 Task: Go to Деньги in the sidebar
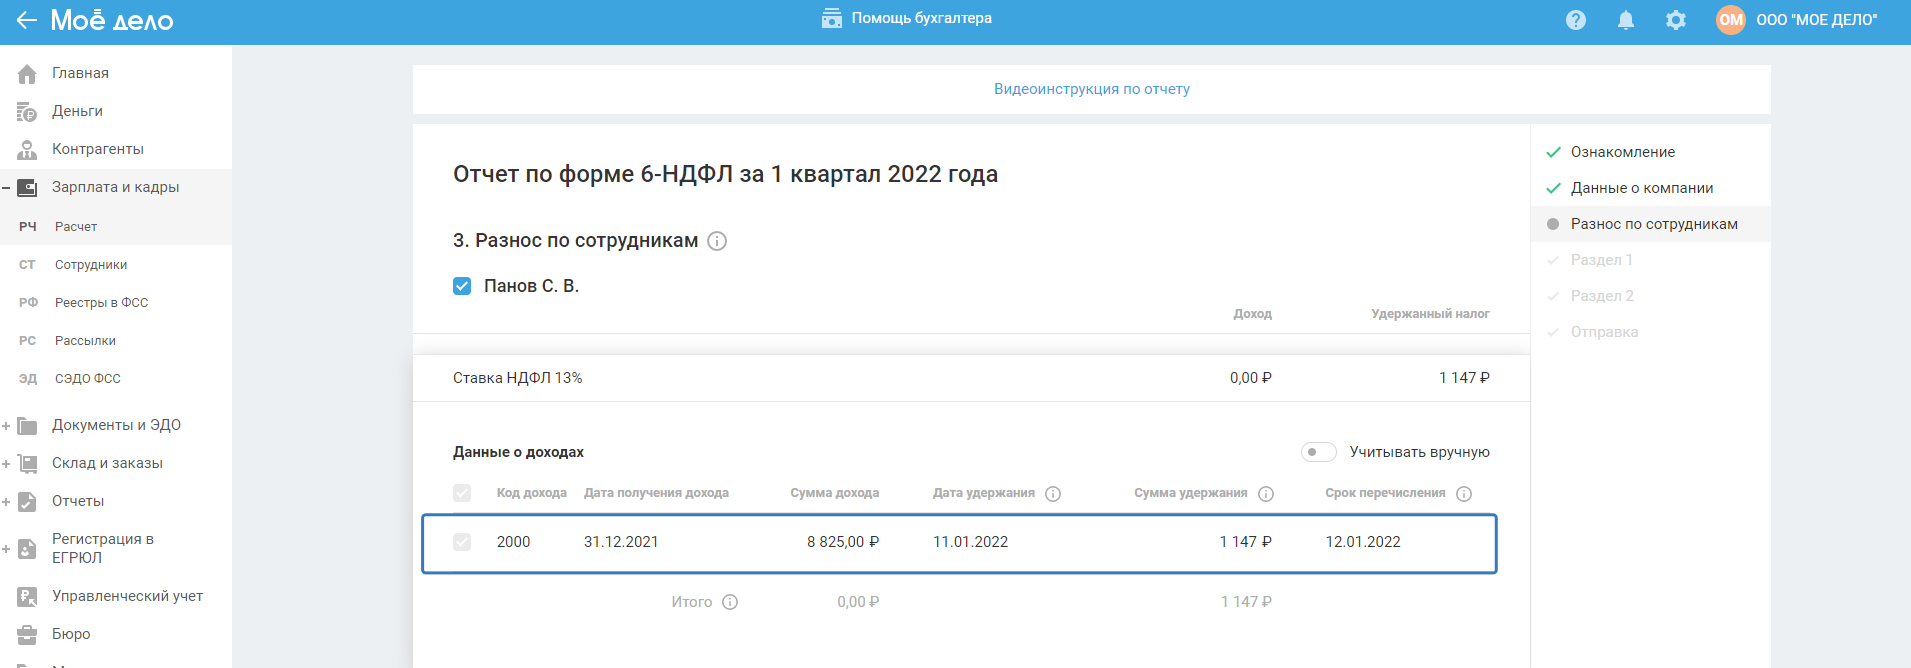[x=77, y=111]
